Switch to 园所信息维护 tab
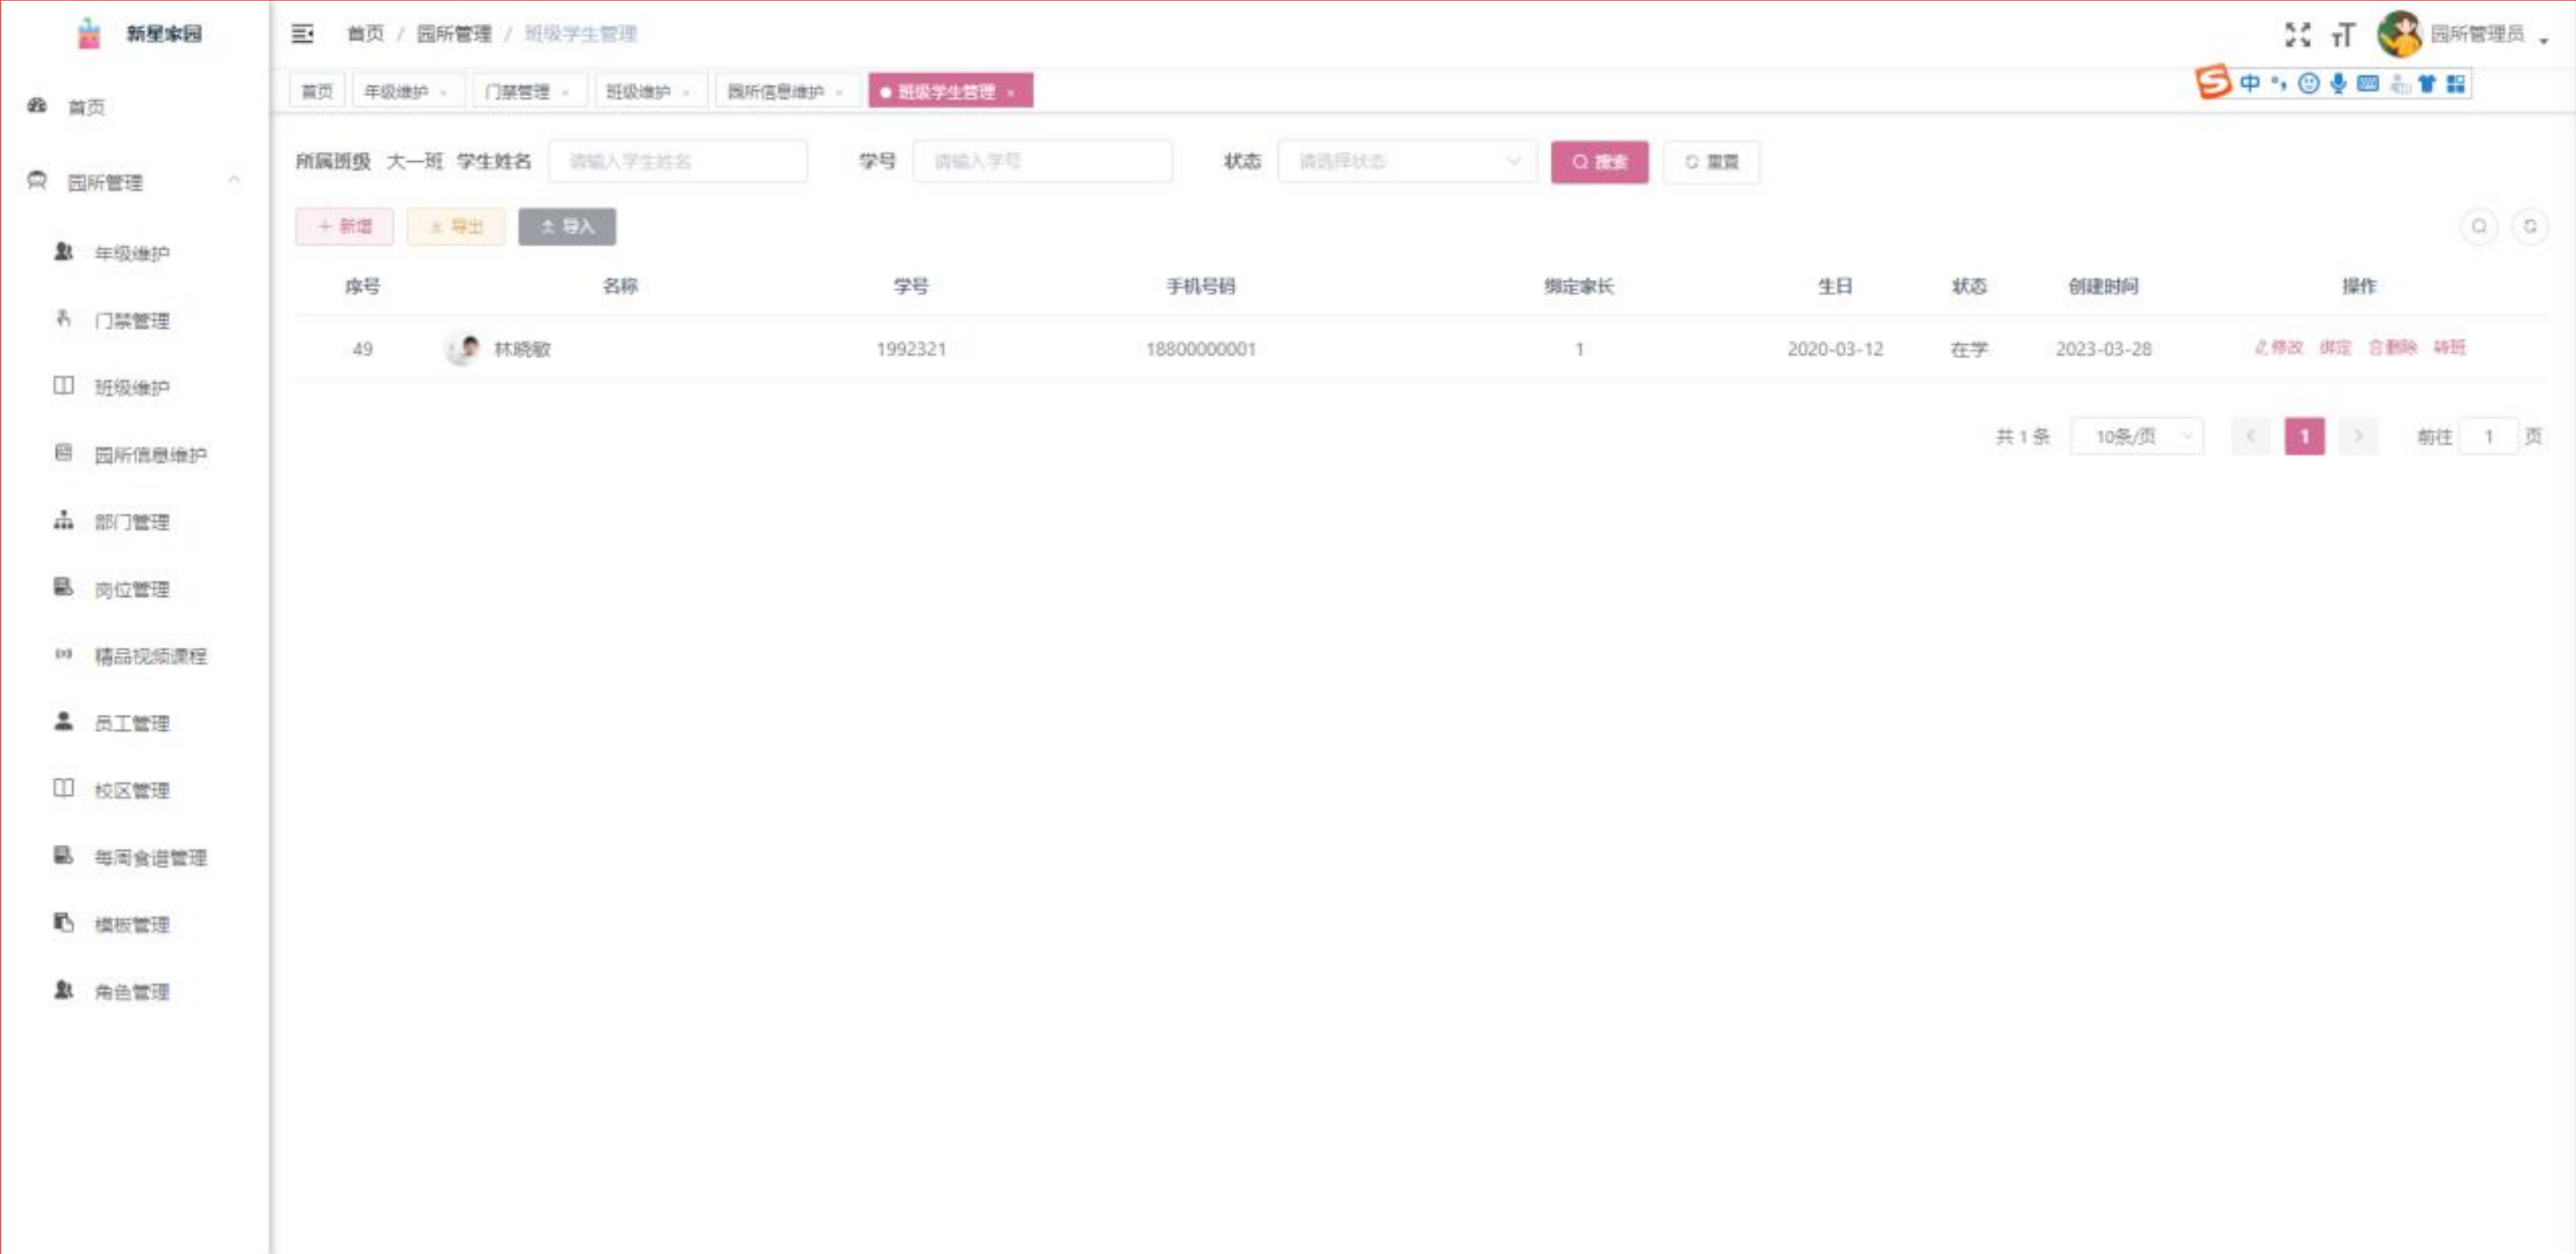 [x=775, y=92]
